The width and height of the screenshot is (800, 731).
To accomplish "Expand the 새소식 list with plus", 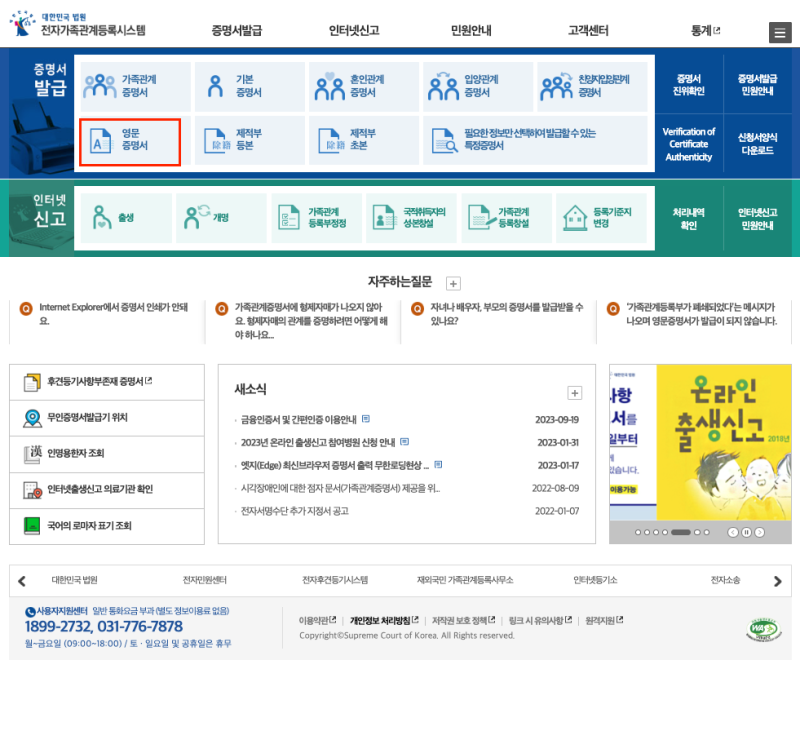I will pyautogui.click(x=574, y=393).
